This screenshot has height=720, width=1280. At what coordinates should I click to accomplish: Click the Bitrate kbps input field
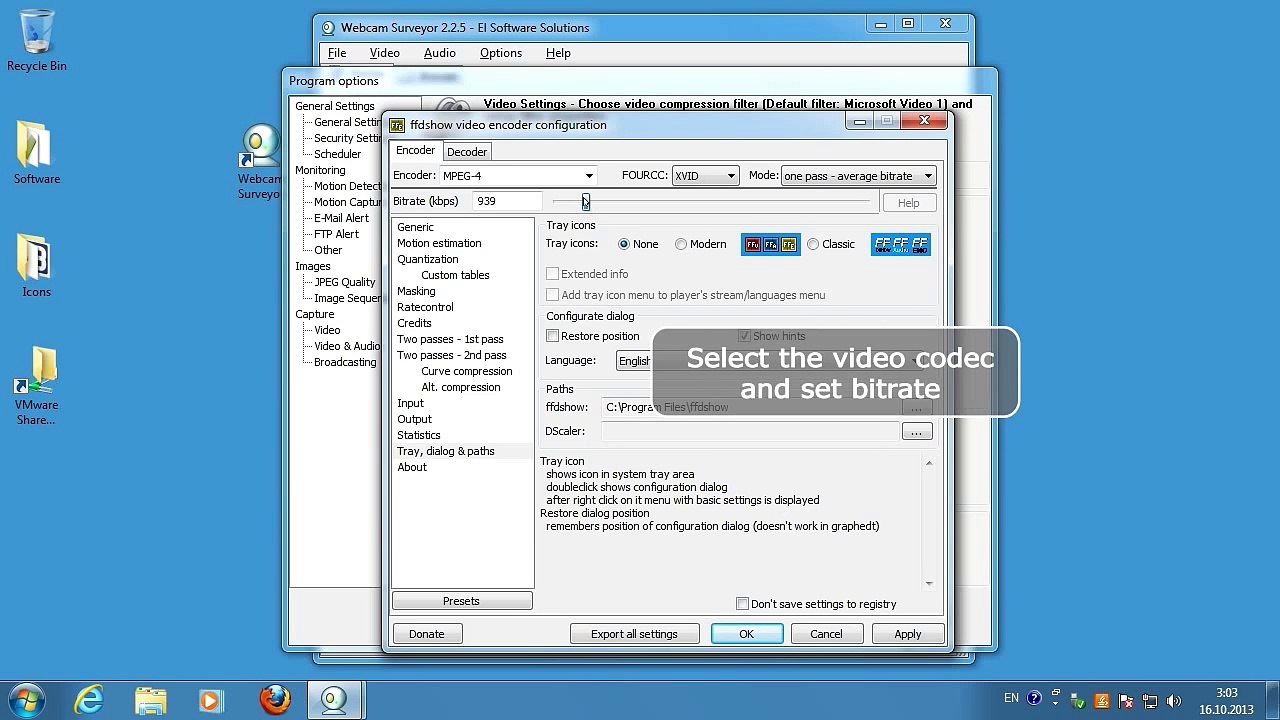(x=508, y=201)
